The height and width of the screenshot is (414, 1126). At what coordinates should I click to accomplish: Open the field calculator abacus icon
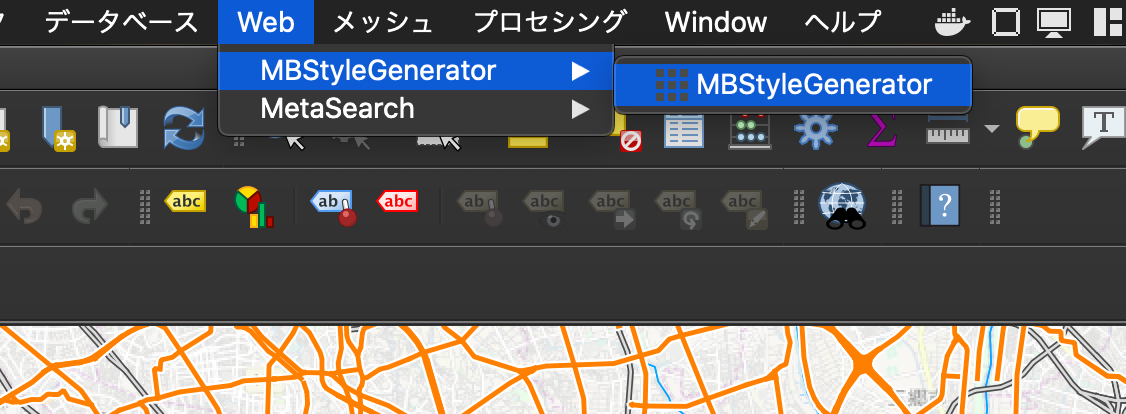point(750,131)
